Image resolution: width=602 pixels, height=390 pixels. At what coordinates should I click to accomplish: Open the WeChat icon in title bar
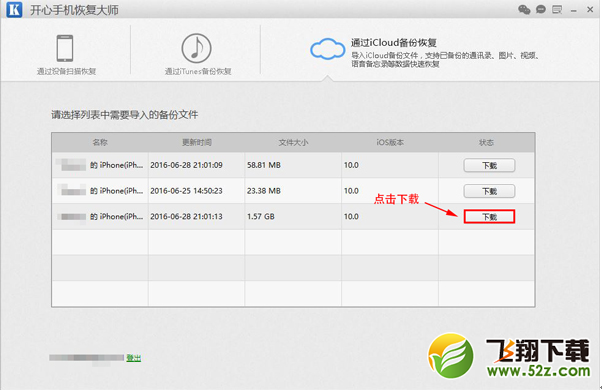524,10
